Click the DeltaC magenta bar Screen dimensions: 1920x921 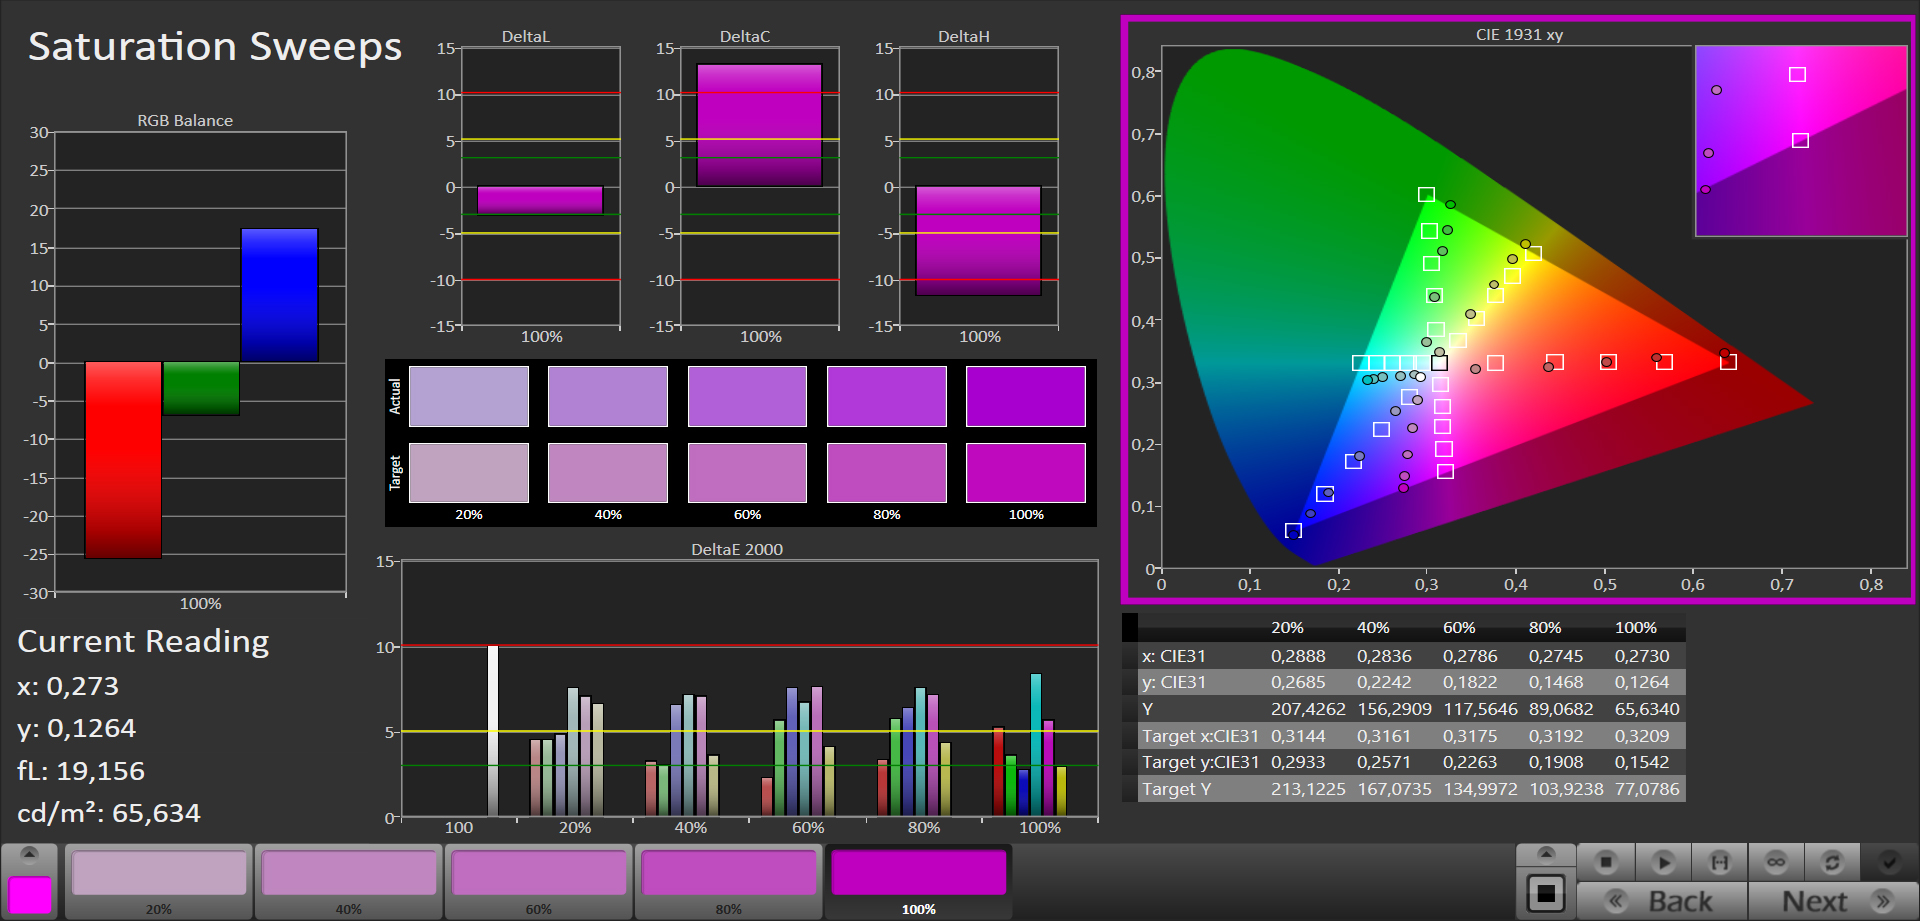(759, 125)
